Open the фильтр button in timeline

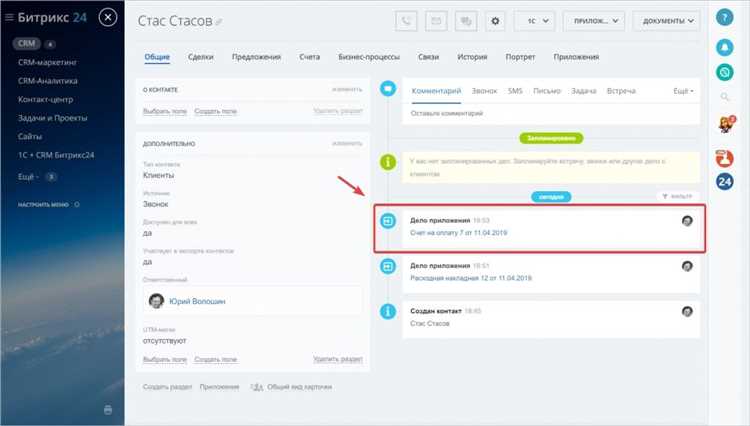coord(677,196)
